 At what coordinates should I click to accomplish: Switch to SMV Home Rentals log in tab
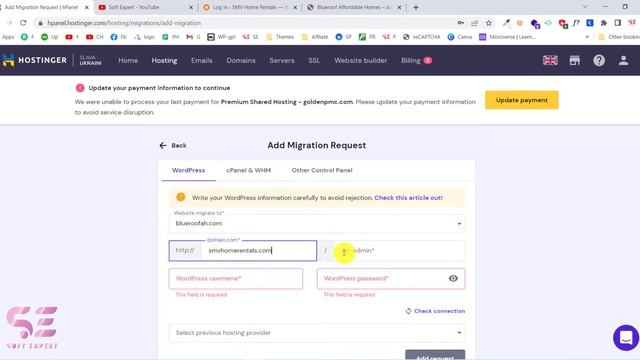[250, 7]
